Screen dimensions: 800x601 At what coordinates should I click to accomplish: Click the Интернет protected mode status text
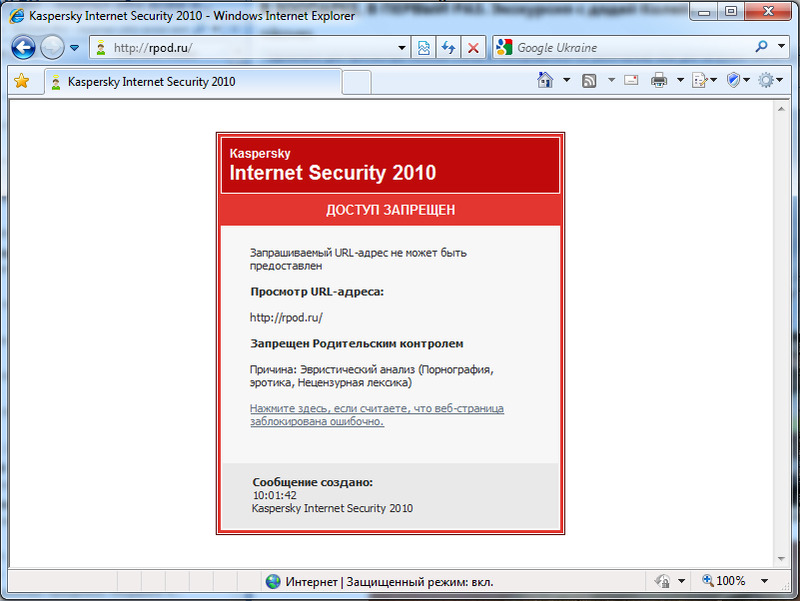coord(389,582)
